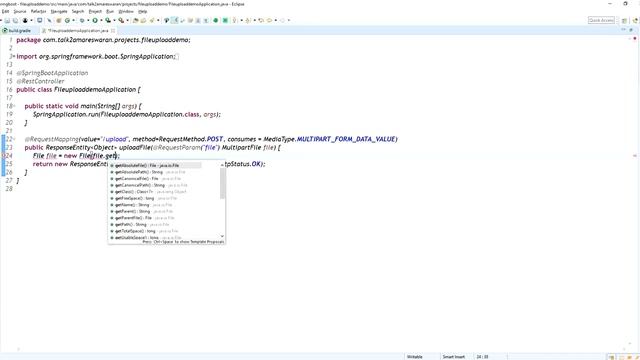This screenshot has width=640, height=360.
Task: Click the Save toolbar icon
Action: click(x=7, y=20)
